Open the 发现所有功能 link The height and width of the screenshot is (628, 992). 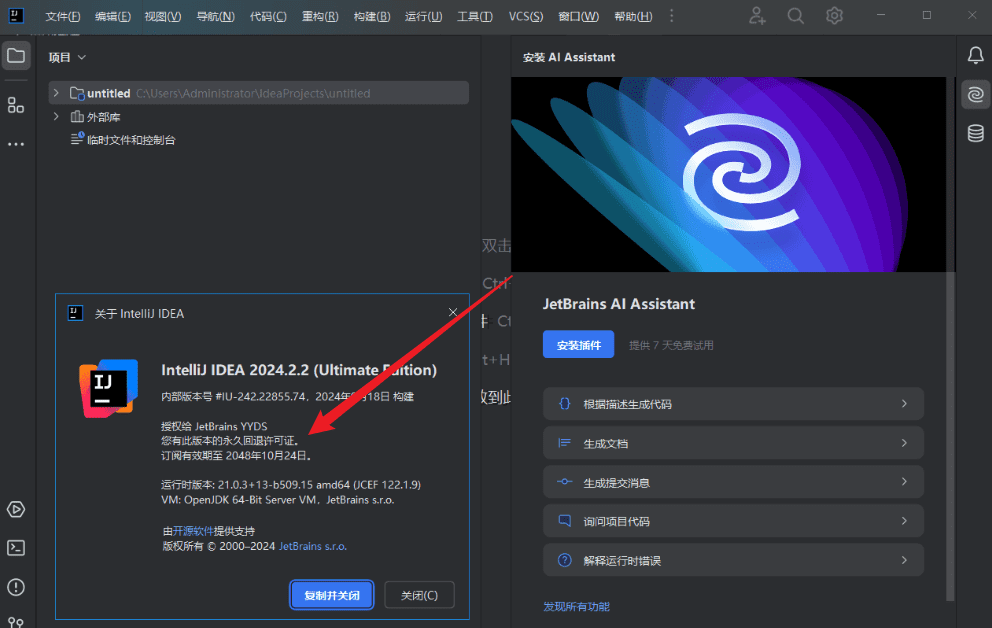click(576, 606)
